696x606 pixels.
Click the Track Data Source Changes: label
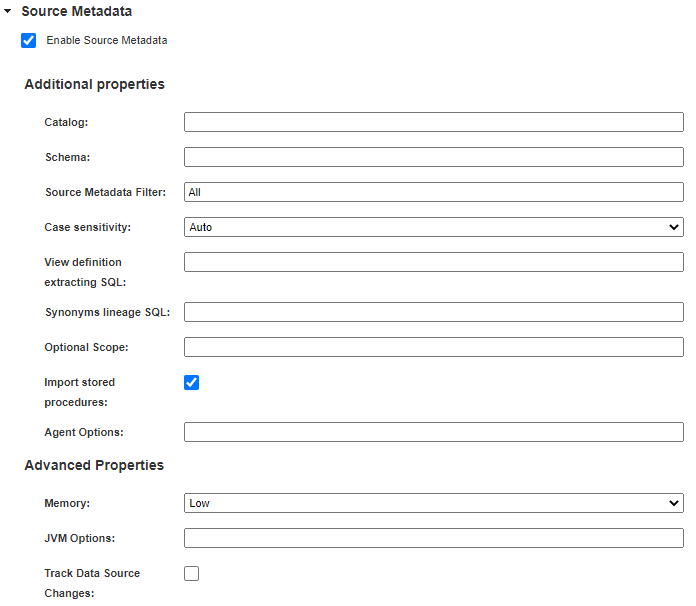[92, 583]
